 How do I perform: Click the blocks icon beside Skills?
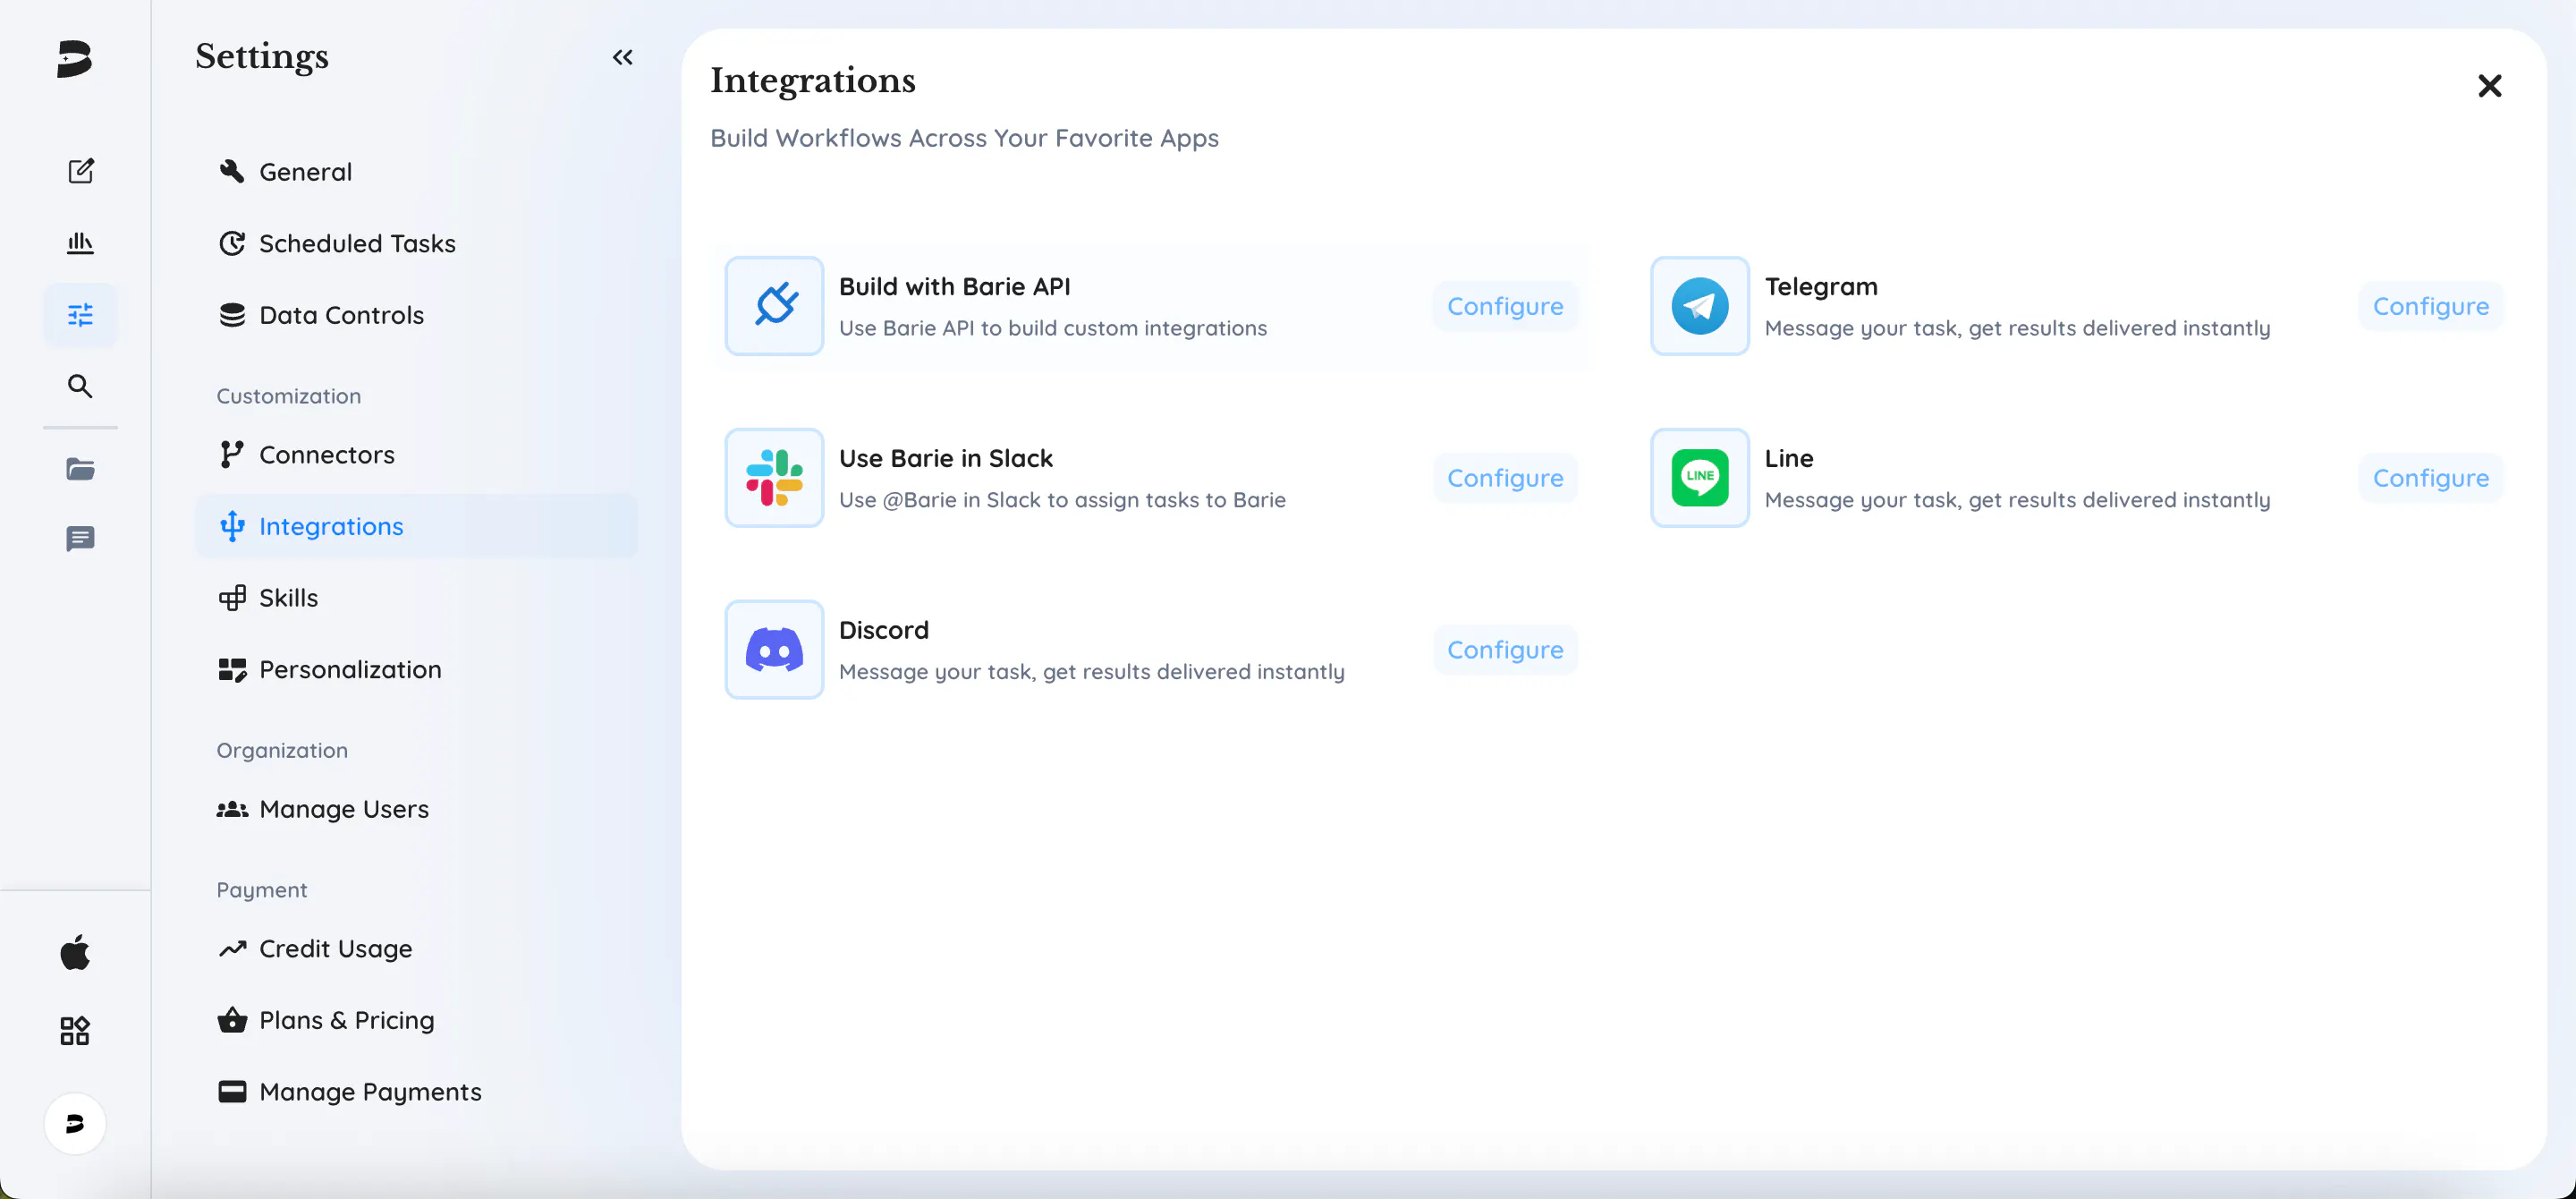point(232,598)
